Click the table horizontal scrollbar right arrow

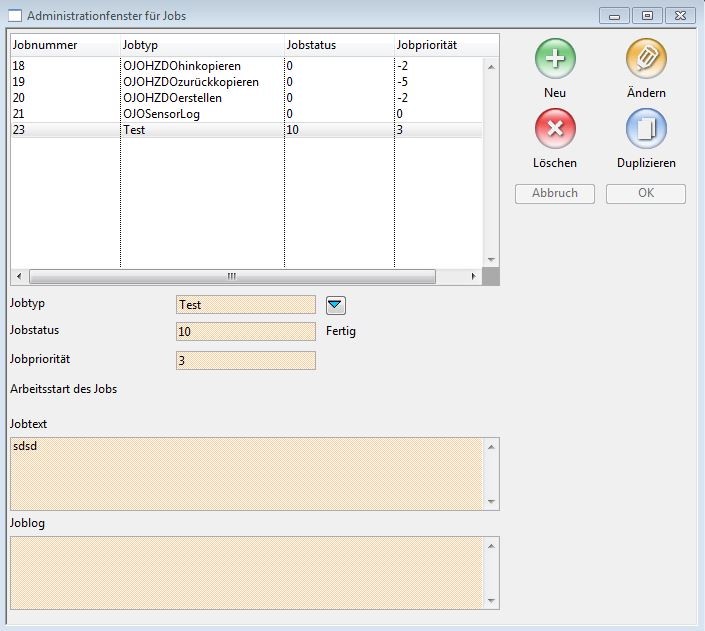[x=474, y=276]
